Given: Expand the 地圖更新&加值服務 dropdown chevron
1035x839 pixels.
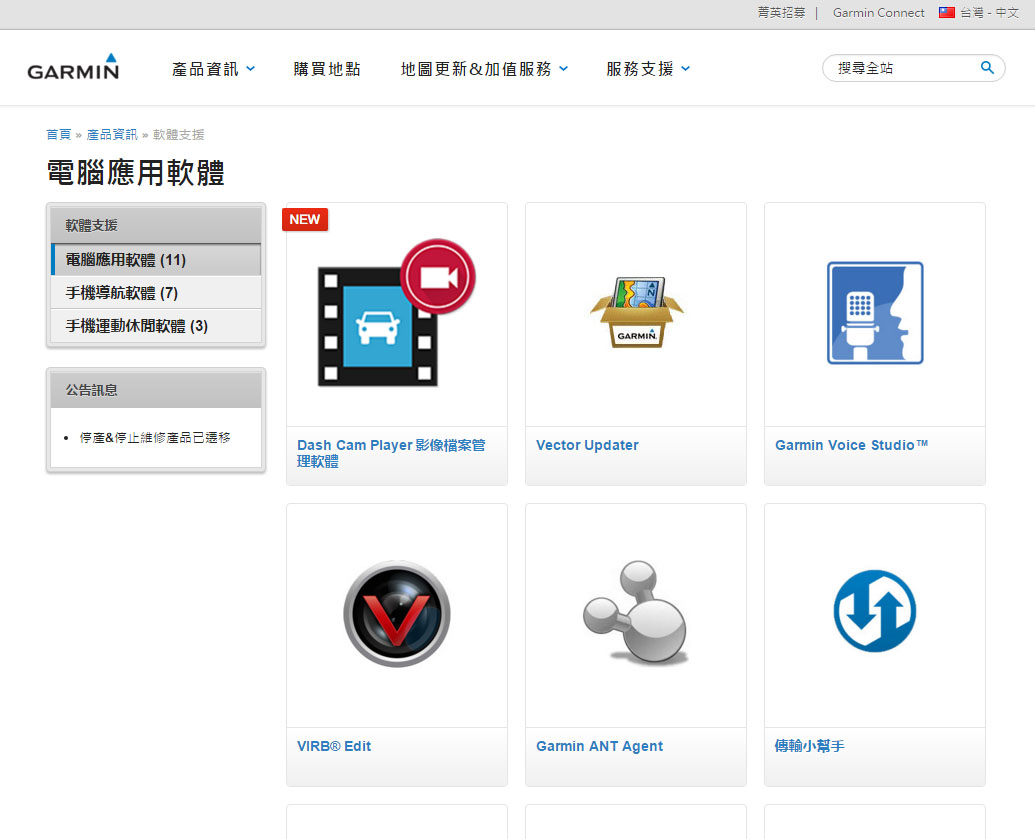Looking at the screenshot, I should click(564, 68).
